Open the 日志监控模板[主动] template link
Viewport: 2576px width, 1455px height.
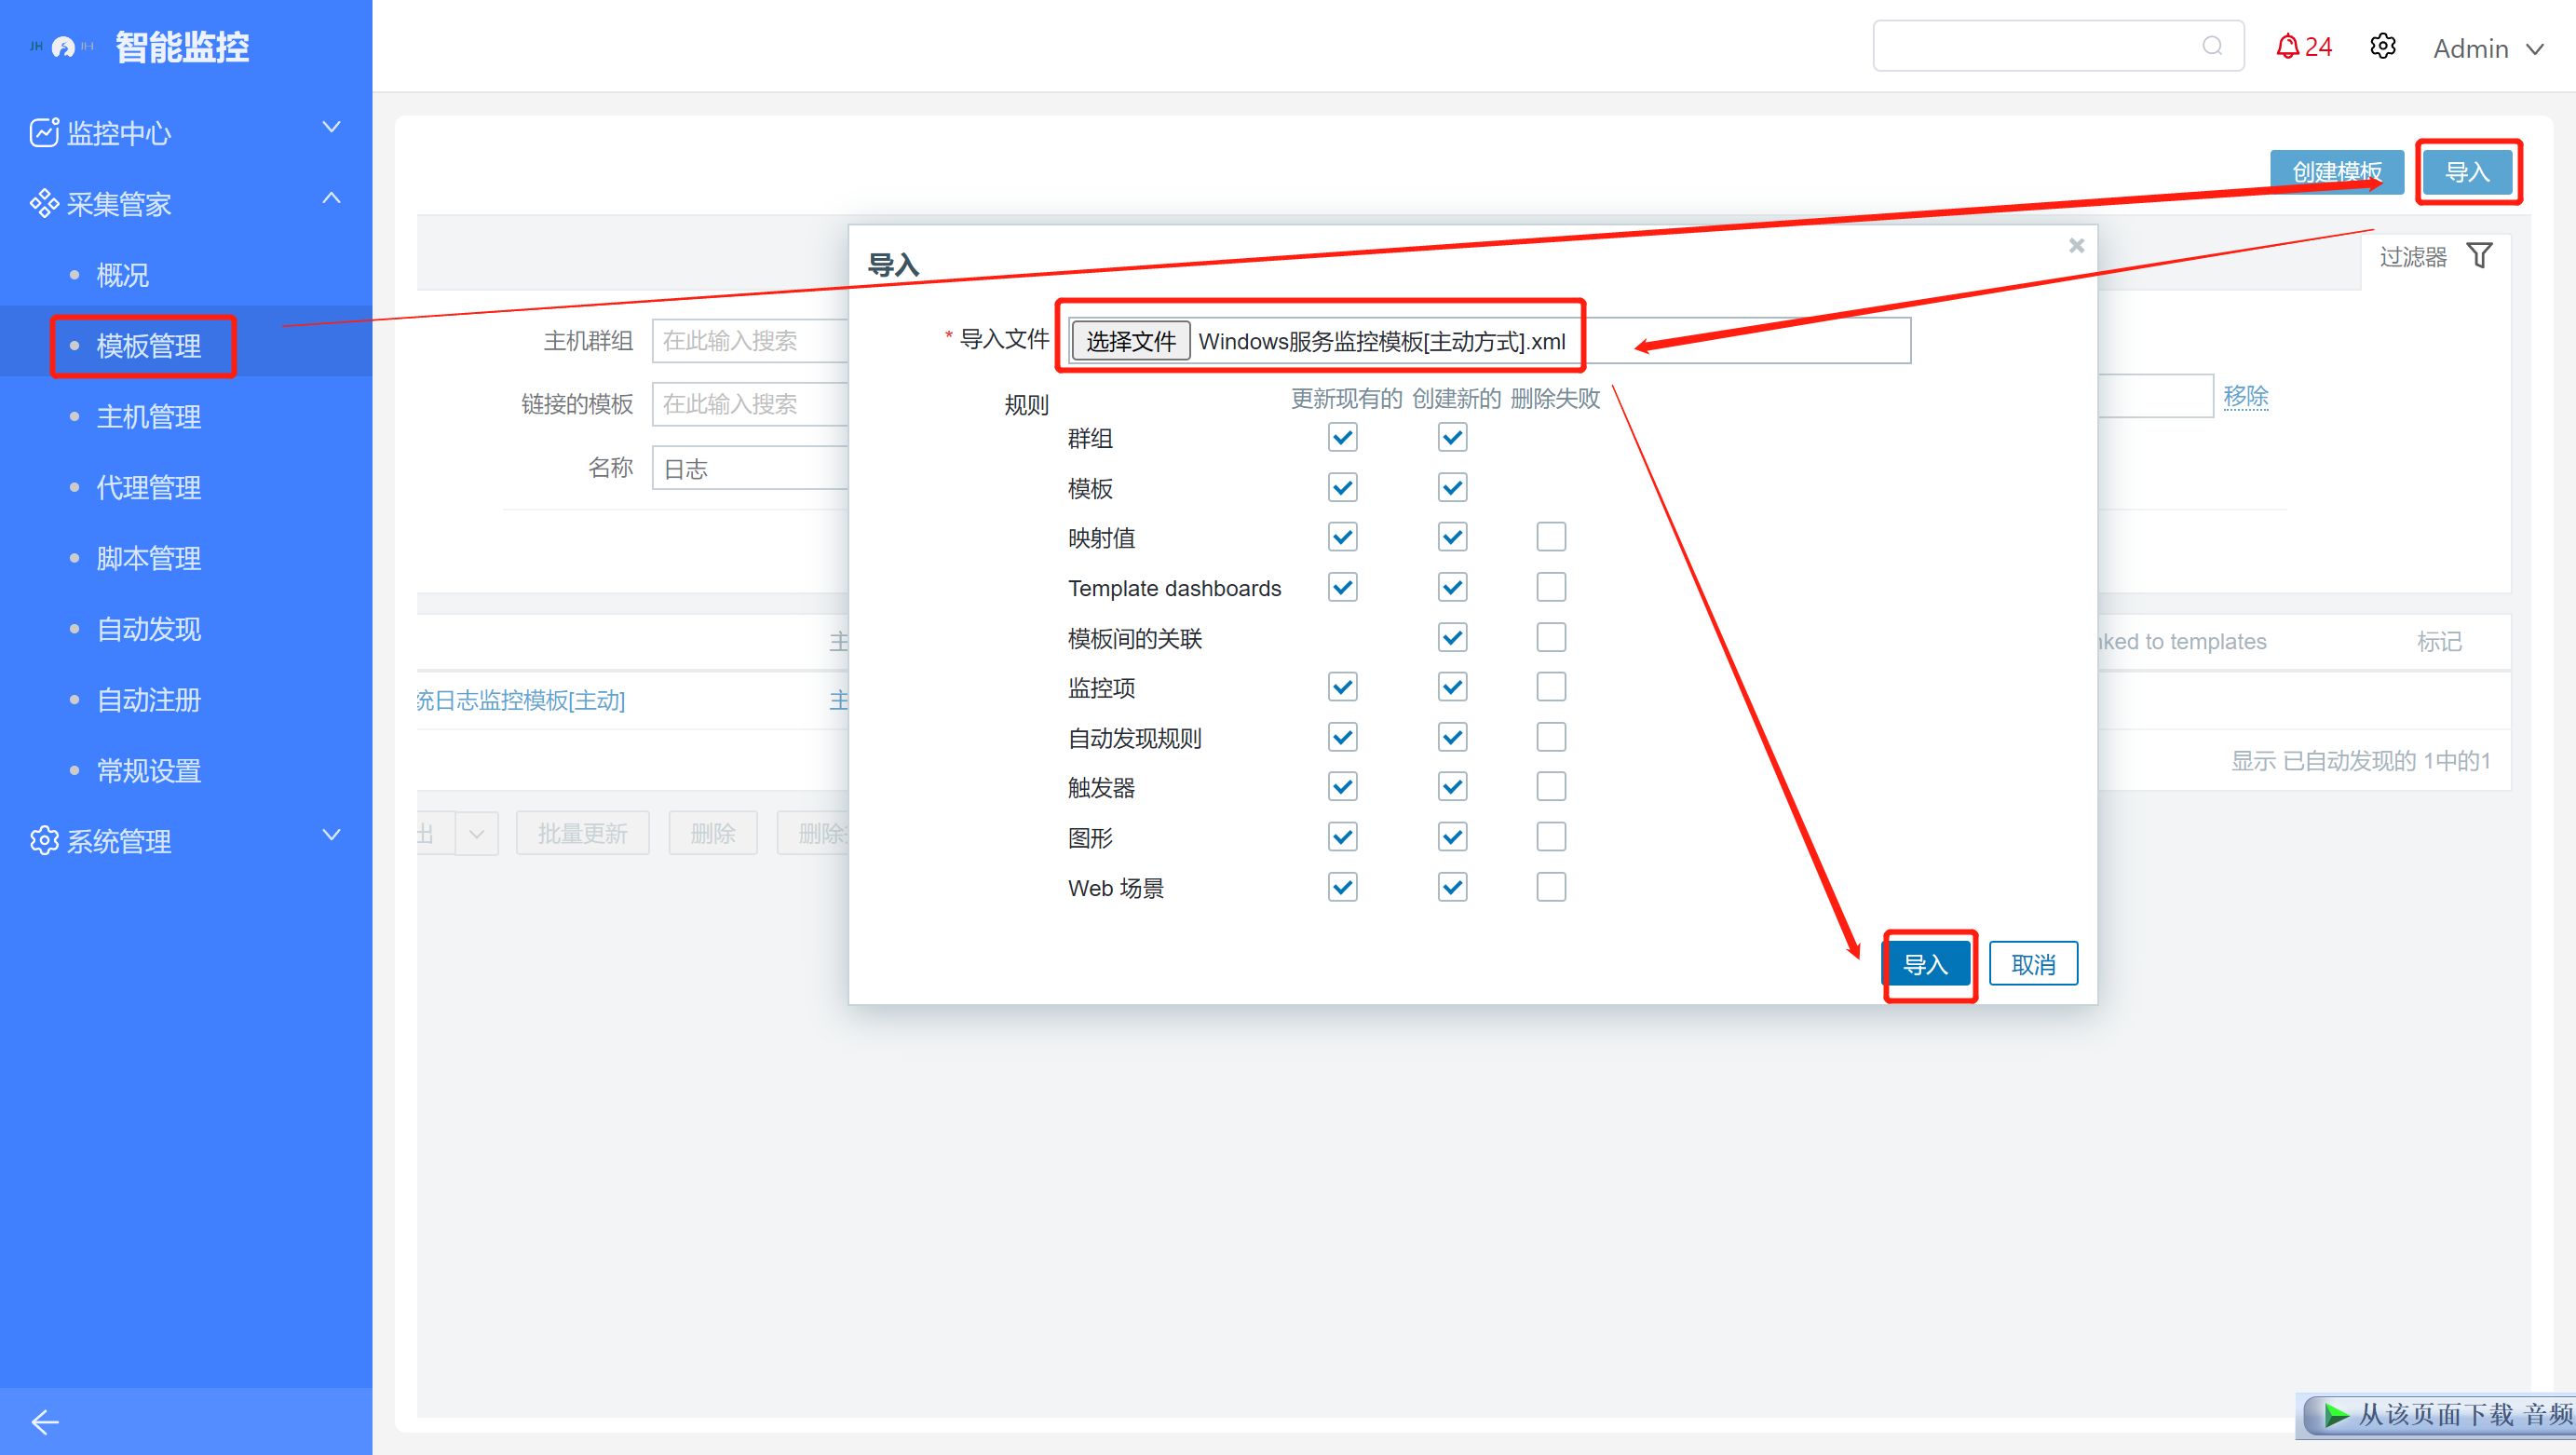coord(521,700)
